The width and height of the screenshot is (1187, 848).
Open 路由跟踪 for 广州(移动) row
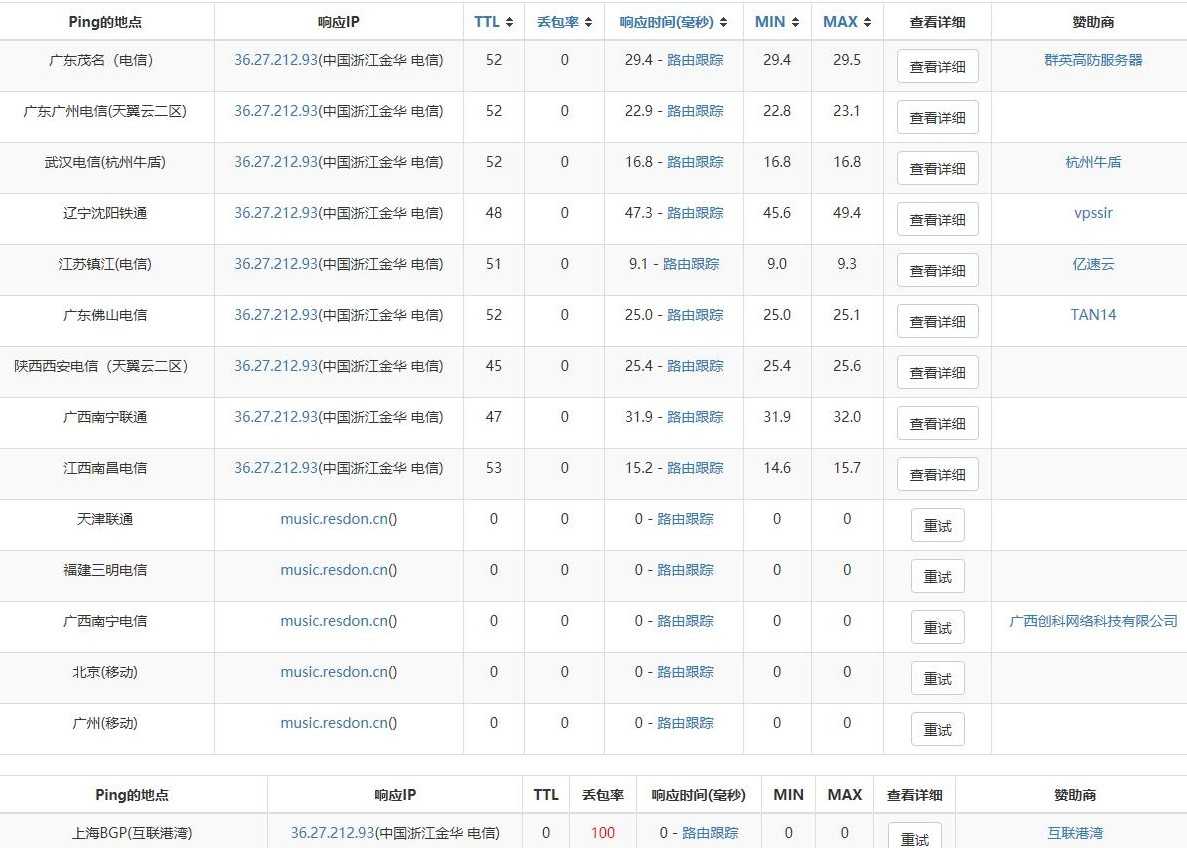point(685,723)
